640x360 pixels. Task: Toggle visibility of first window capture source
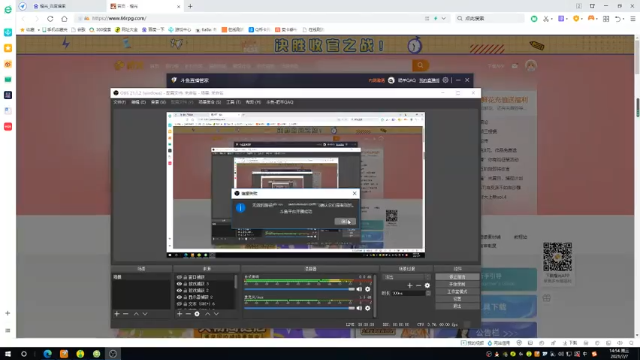click(x=179, y=277)
